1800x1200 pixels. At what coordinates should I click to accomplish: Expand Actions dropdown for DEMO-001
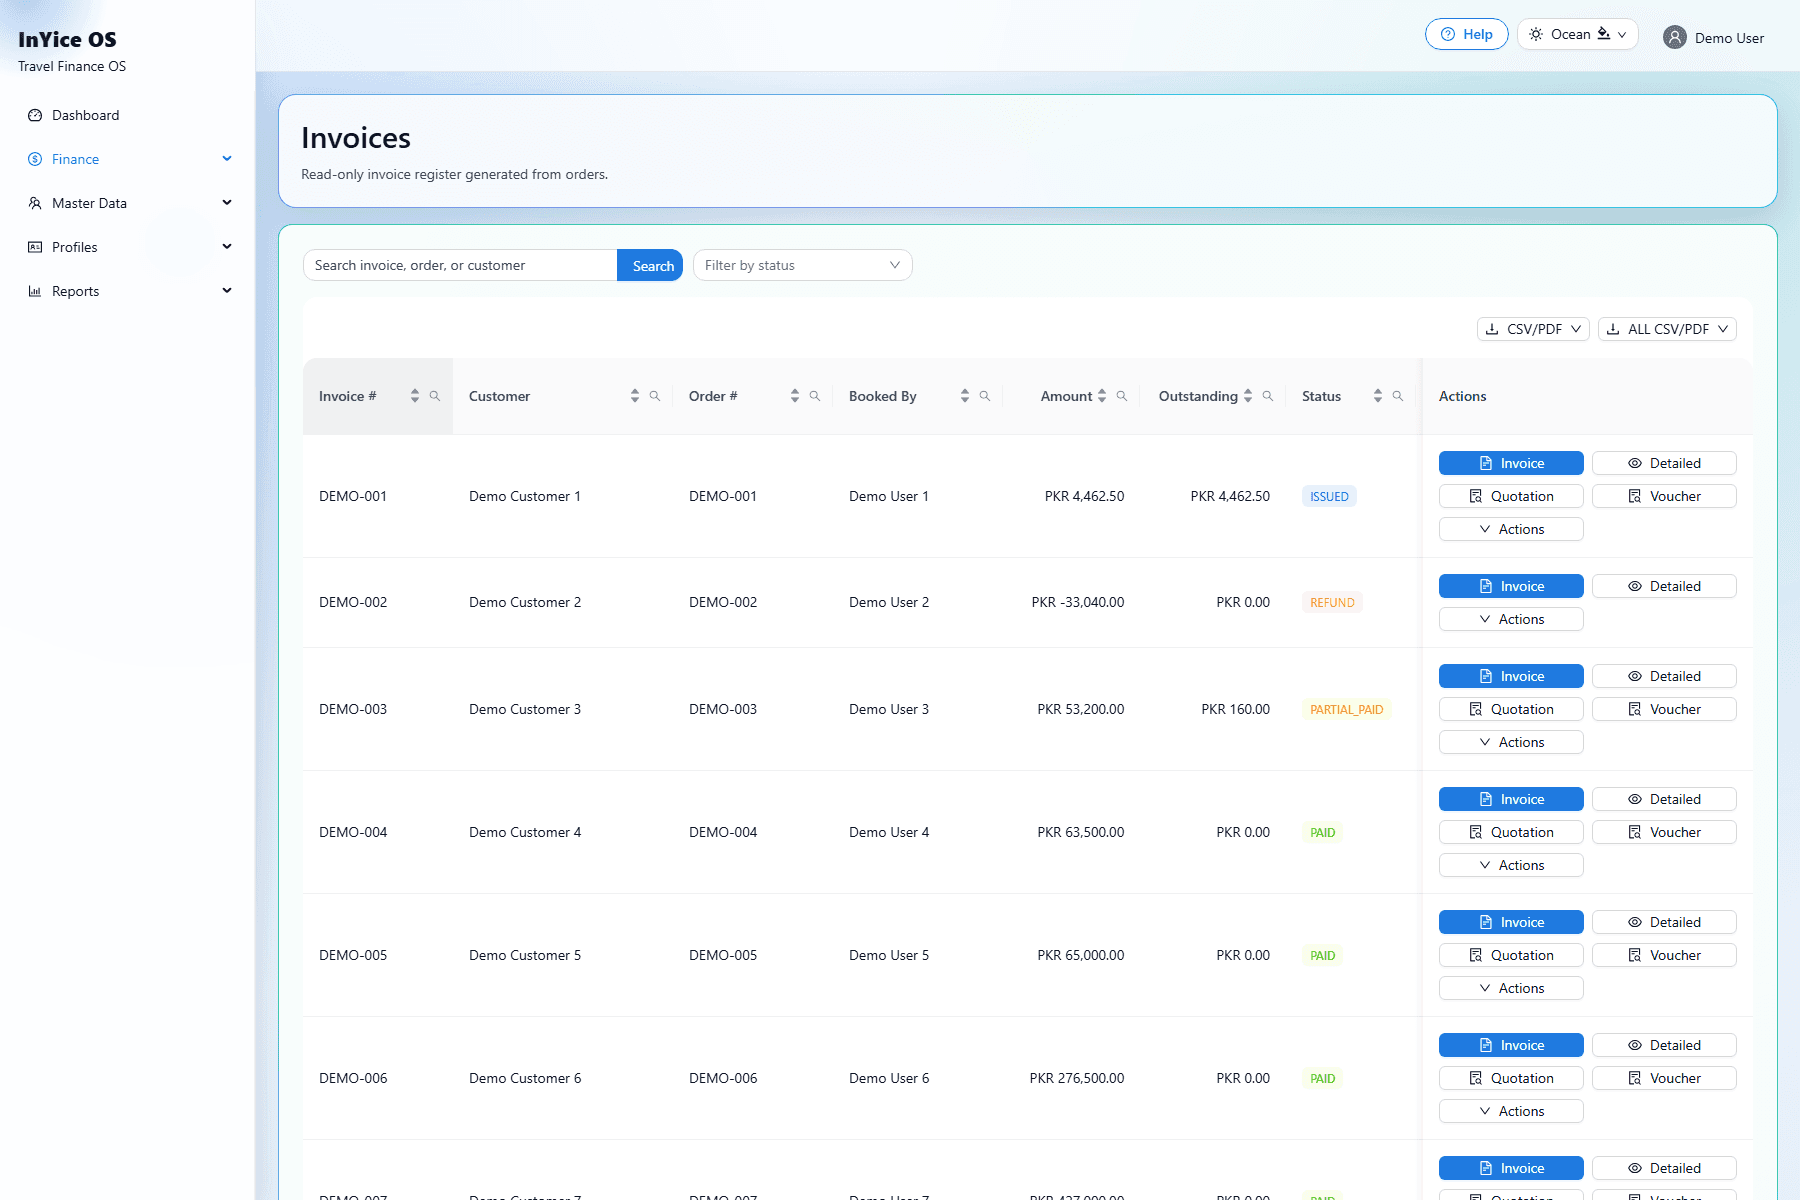click(1511, 529)
